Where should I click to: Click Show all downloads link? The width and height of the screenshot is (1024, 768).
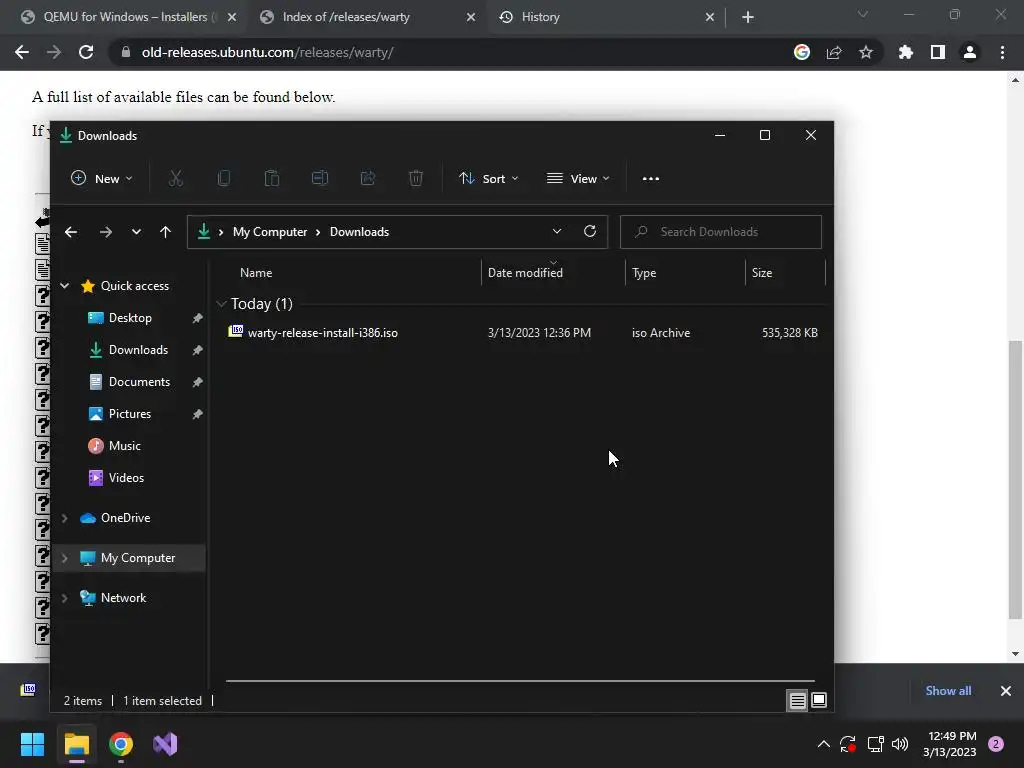point(948,691)
